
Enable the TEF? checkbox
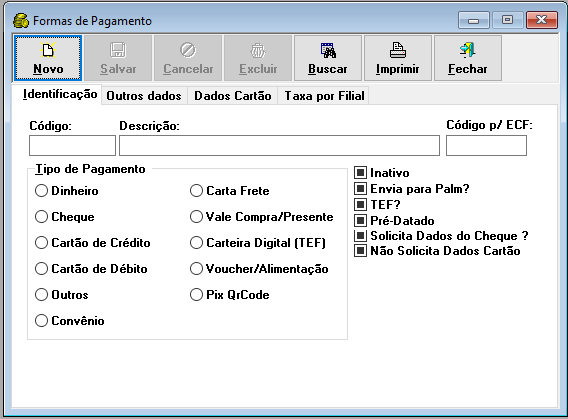tap(360, 205)
